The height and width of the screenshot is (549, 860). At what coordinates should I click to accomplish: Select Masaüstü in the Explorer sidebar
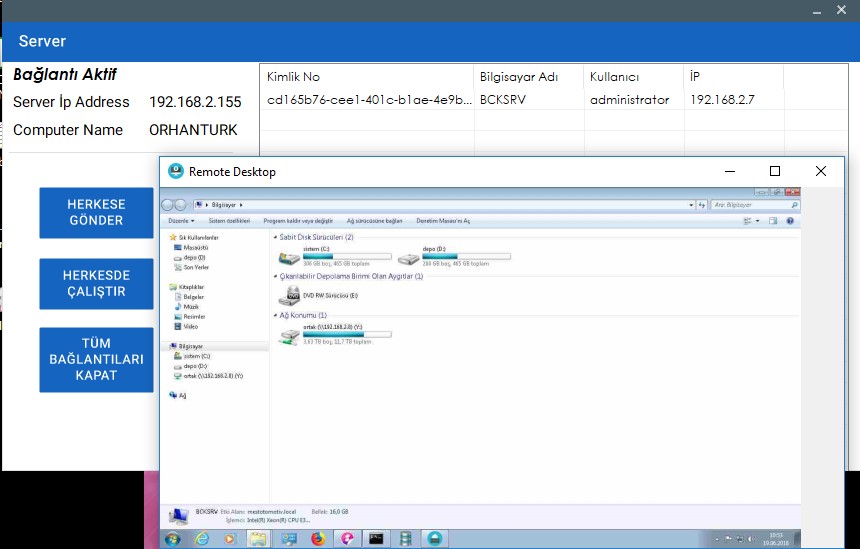194,247
